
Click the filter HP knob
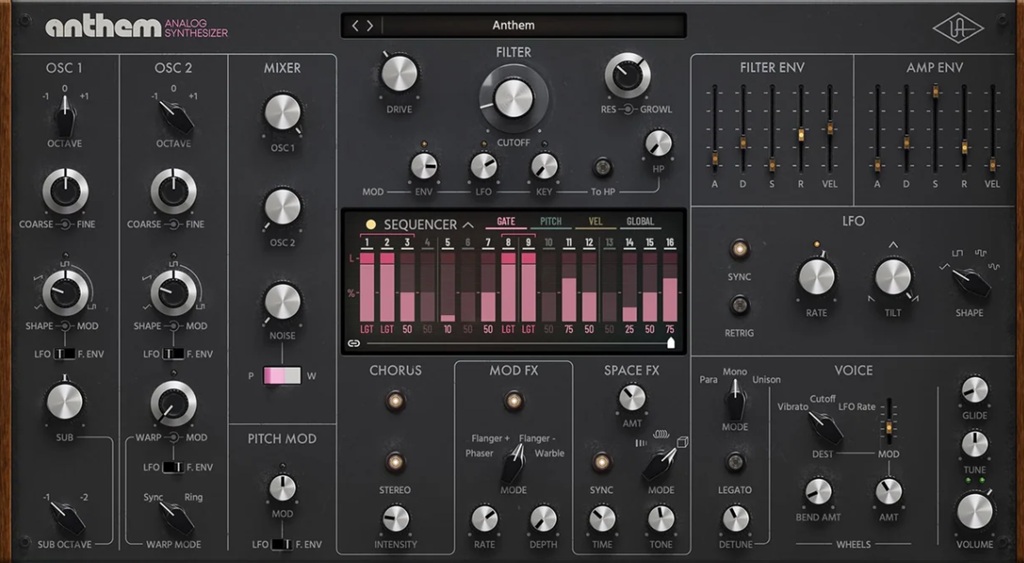(x=658, y=143)
